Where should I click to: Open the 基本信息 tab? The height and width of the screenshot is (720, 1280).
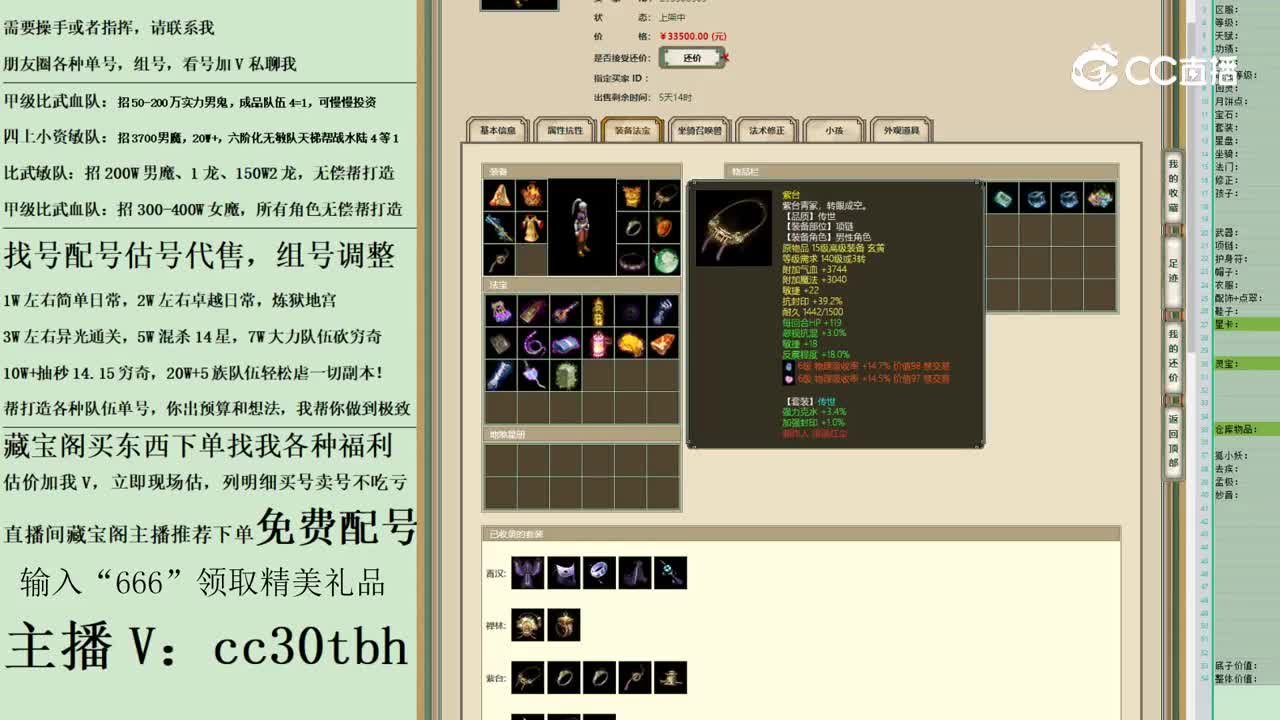point(498,130)
